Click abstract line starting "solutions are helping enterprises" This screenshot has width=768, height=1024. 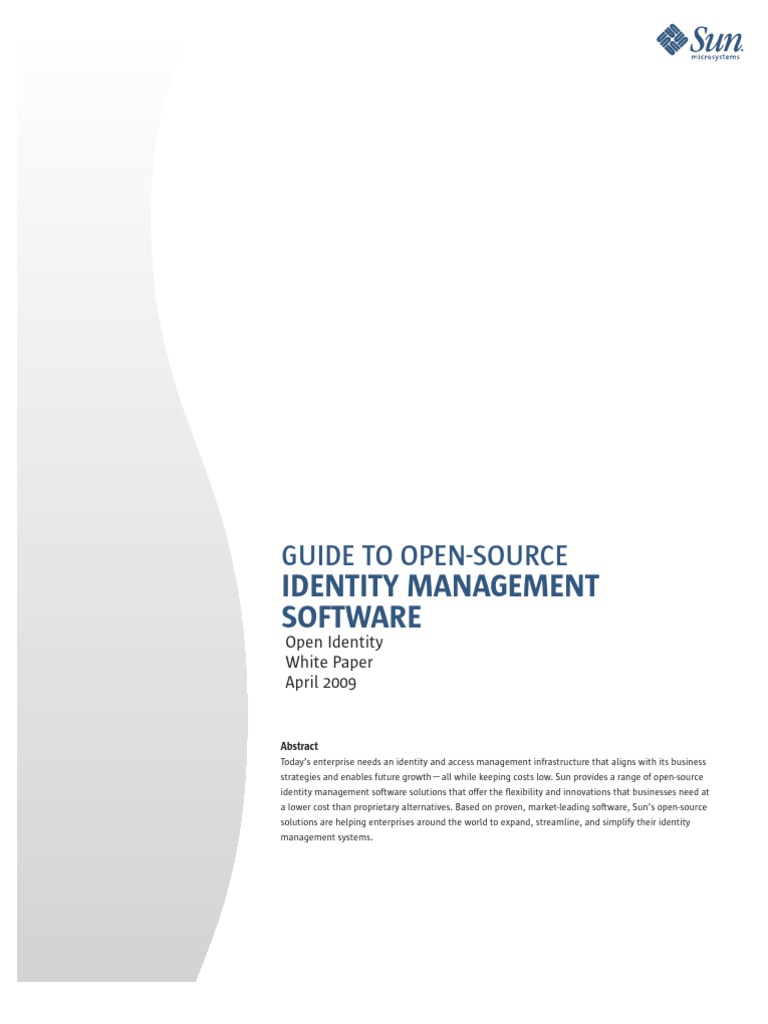485,822
